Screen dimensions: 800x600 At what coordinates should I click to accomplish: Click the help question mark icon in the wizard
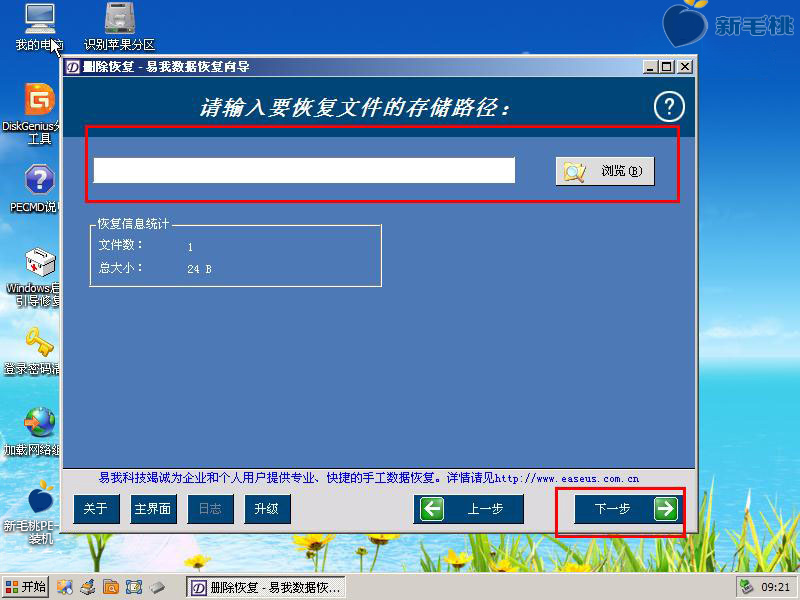click(x=669, y=107)
